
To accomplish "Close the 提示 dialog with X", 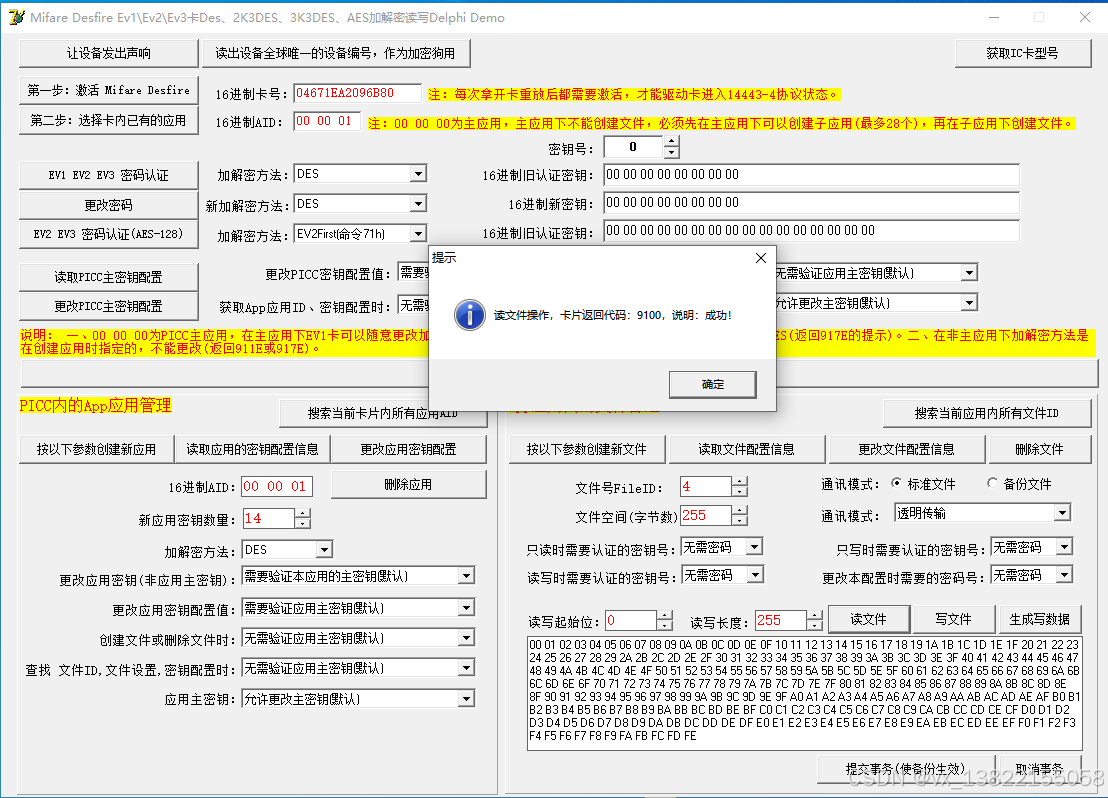I will click(x=760, y=258).
